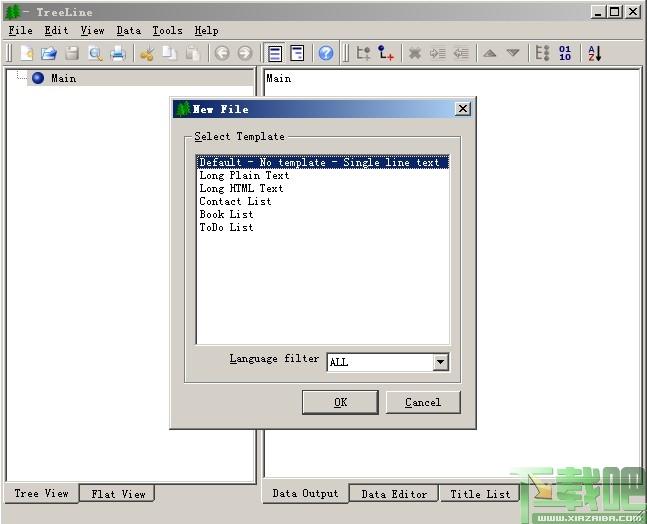
Task: Click Cancel in New File dialog
Action: tap(423, 402)
